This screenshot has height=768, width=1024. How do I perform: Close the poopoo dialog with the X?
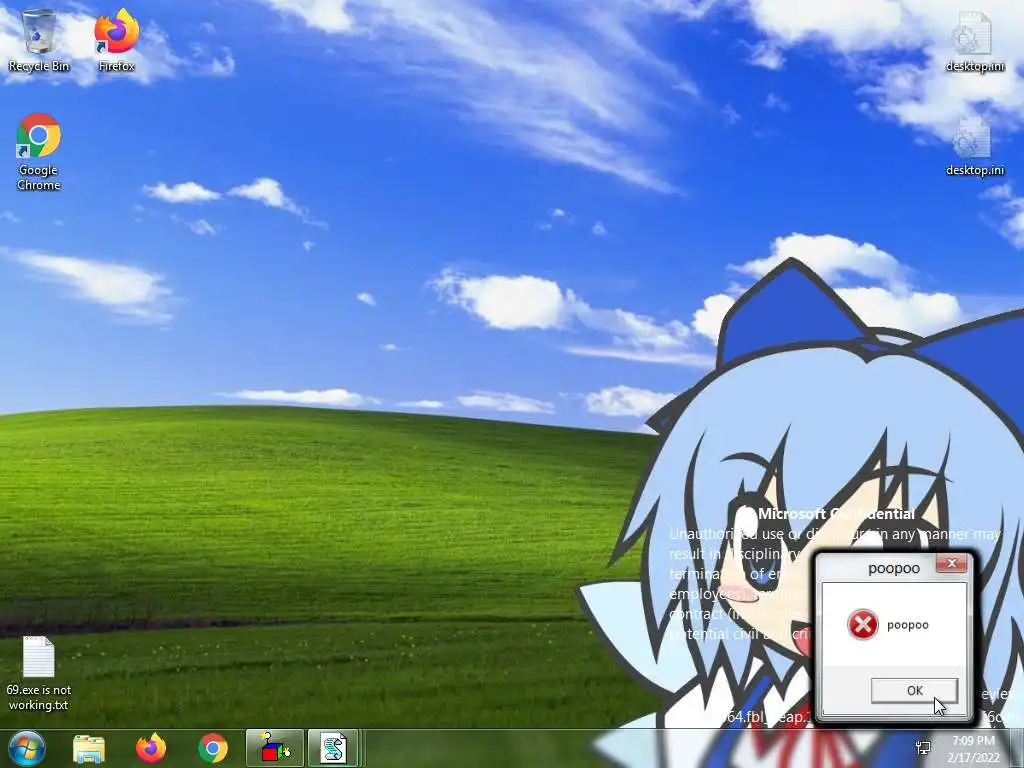coord(952,564)
